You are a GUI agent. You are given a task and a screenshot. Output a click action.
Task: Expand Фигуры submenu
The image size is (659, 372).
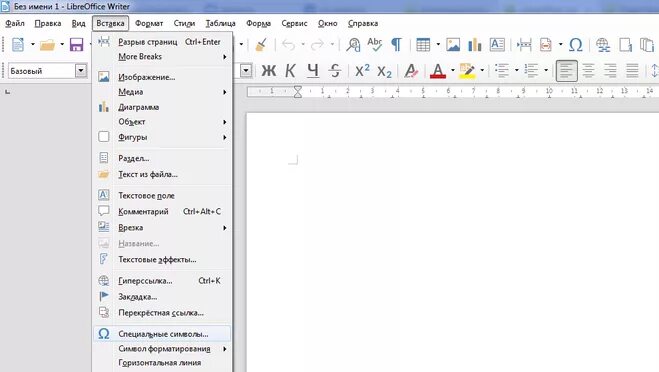click(162, 137)
